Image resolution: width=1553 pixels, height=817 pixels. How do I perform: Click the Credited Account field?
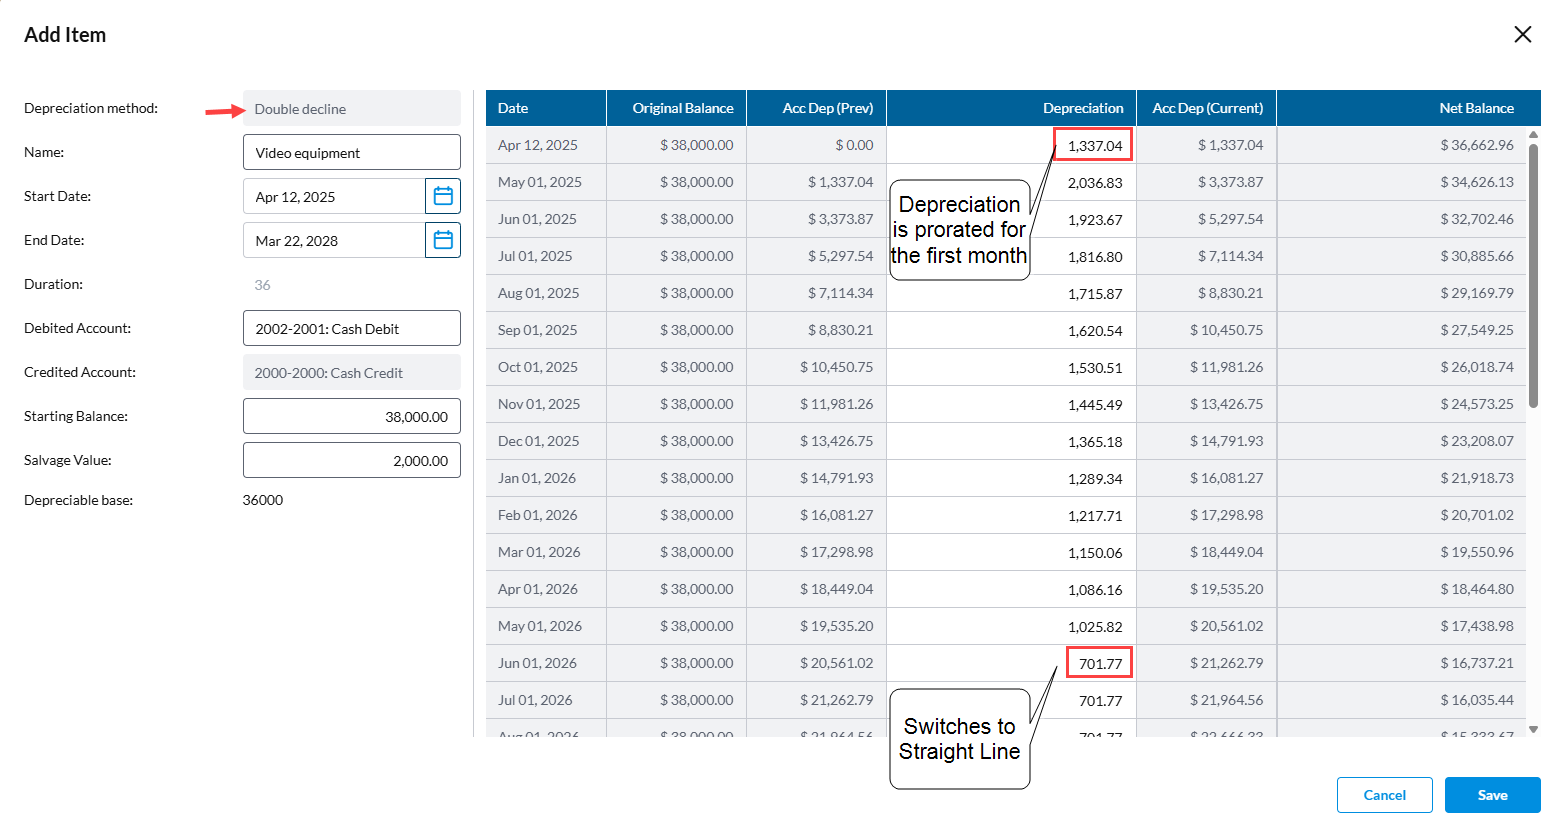click(351, 373)
